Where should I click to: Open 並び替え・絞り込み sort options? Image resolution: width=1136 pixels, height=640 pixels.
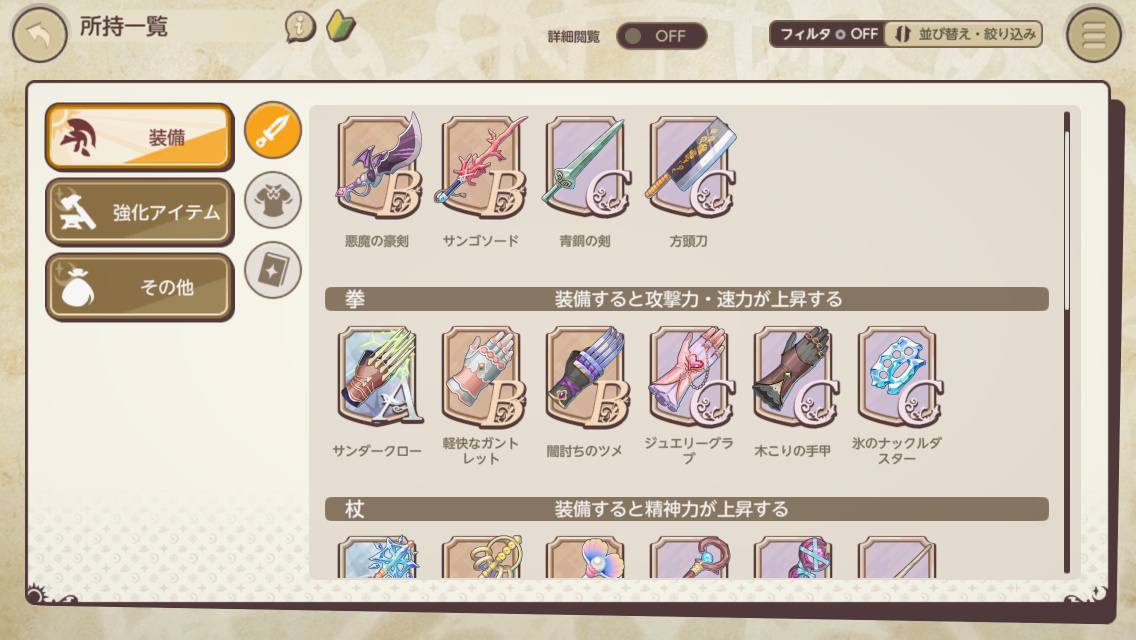(x=964, y=34)
